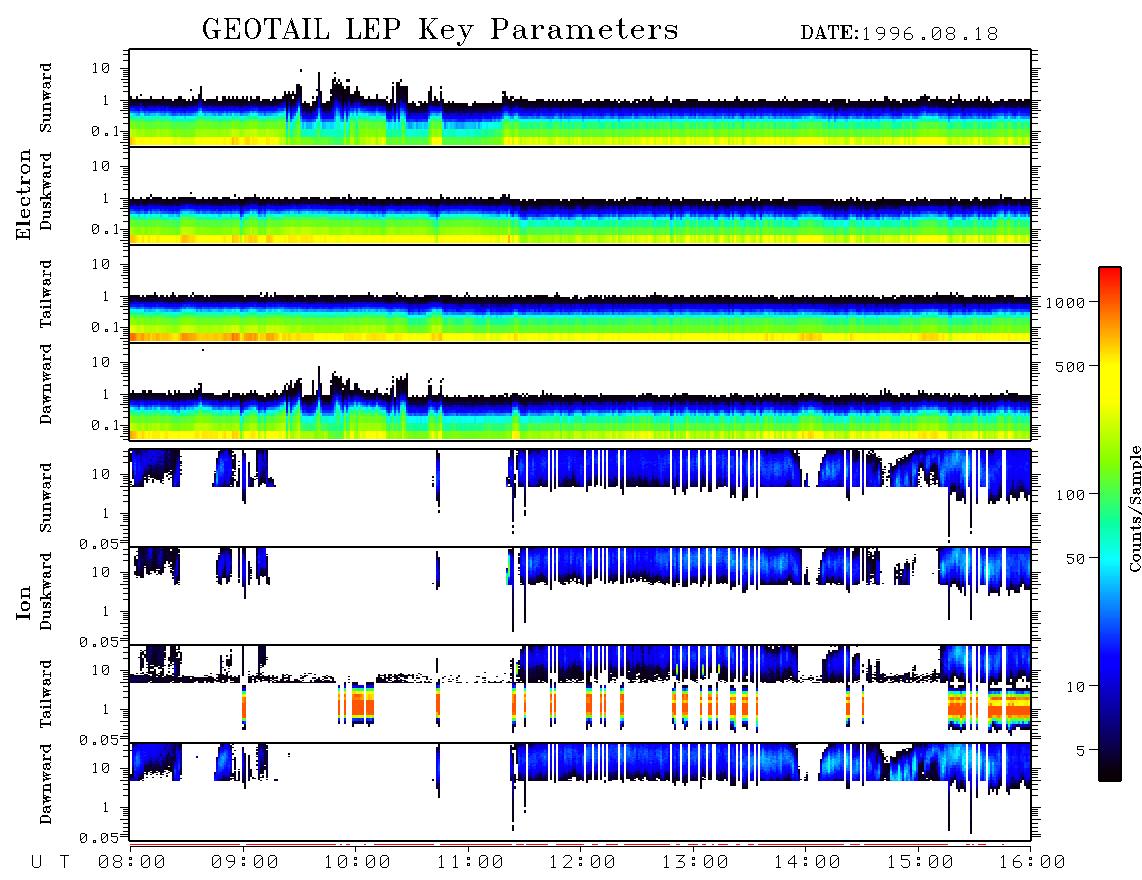Select the Ion "Dawnward" axis label
The image size is (1142, 880).
coord(46,784)
